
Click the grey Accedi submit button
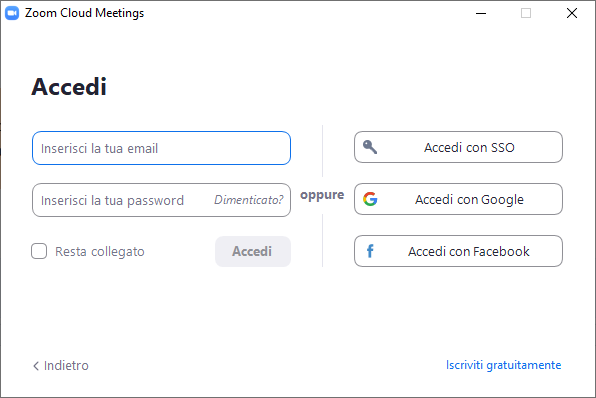[253, 251]
